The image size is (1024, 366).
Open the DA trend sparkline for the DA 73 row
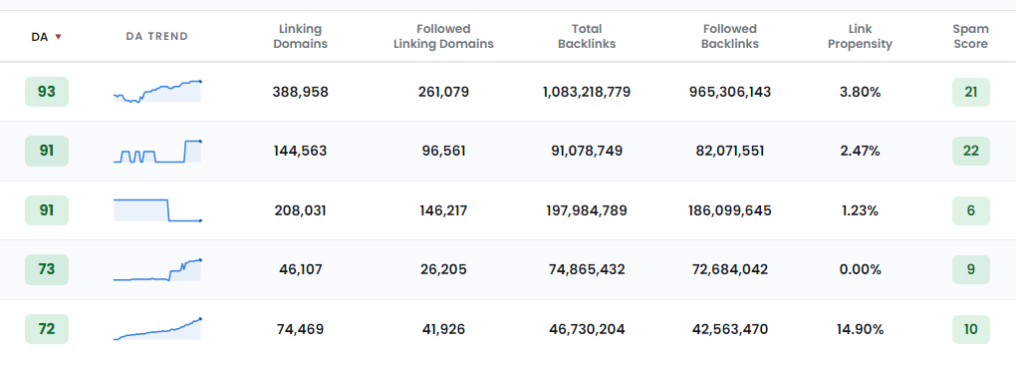157,269
